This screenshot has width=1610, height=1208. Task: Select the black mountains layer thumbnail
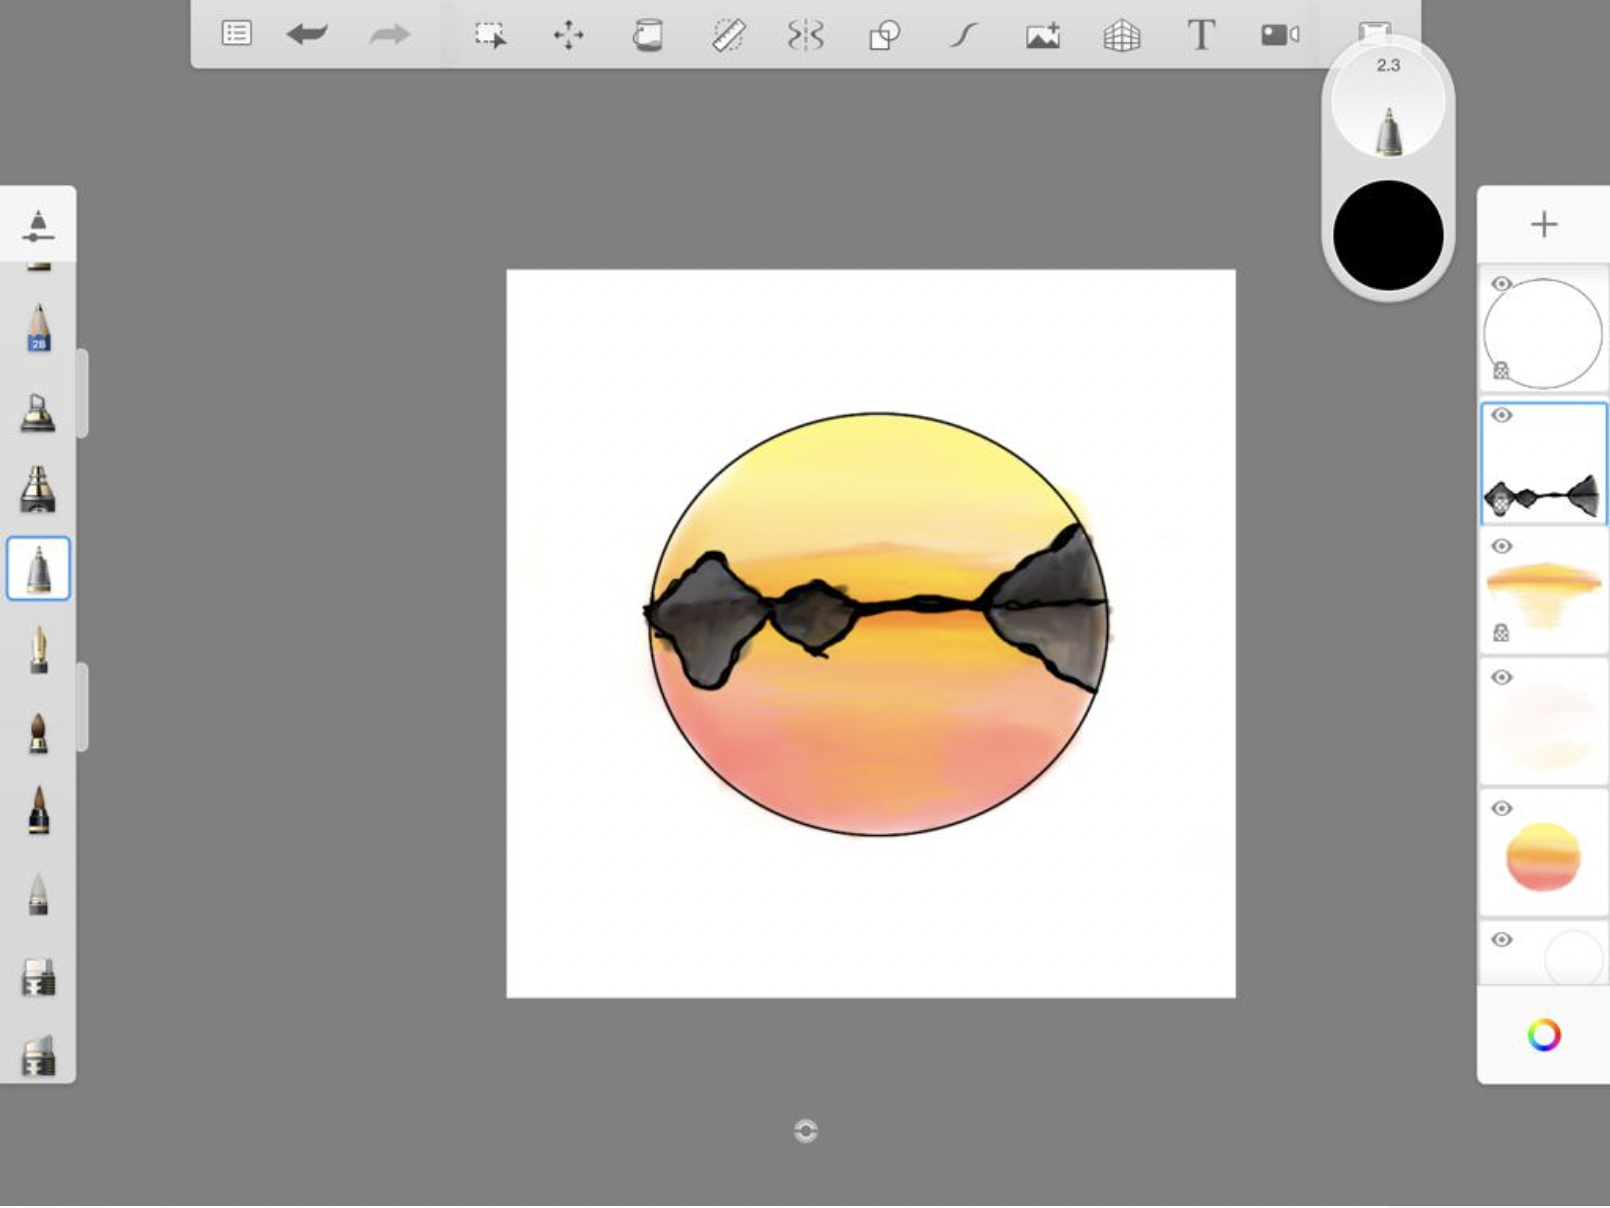(1544, 463)
